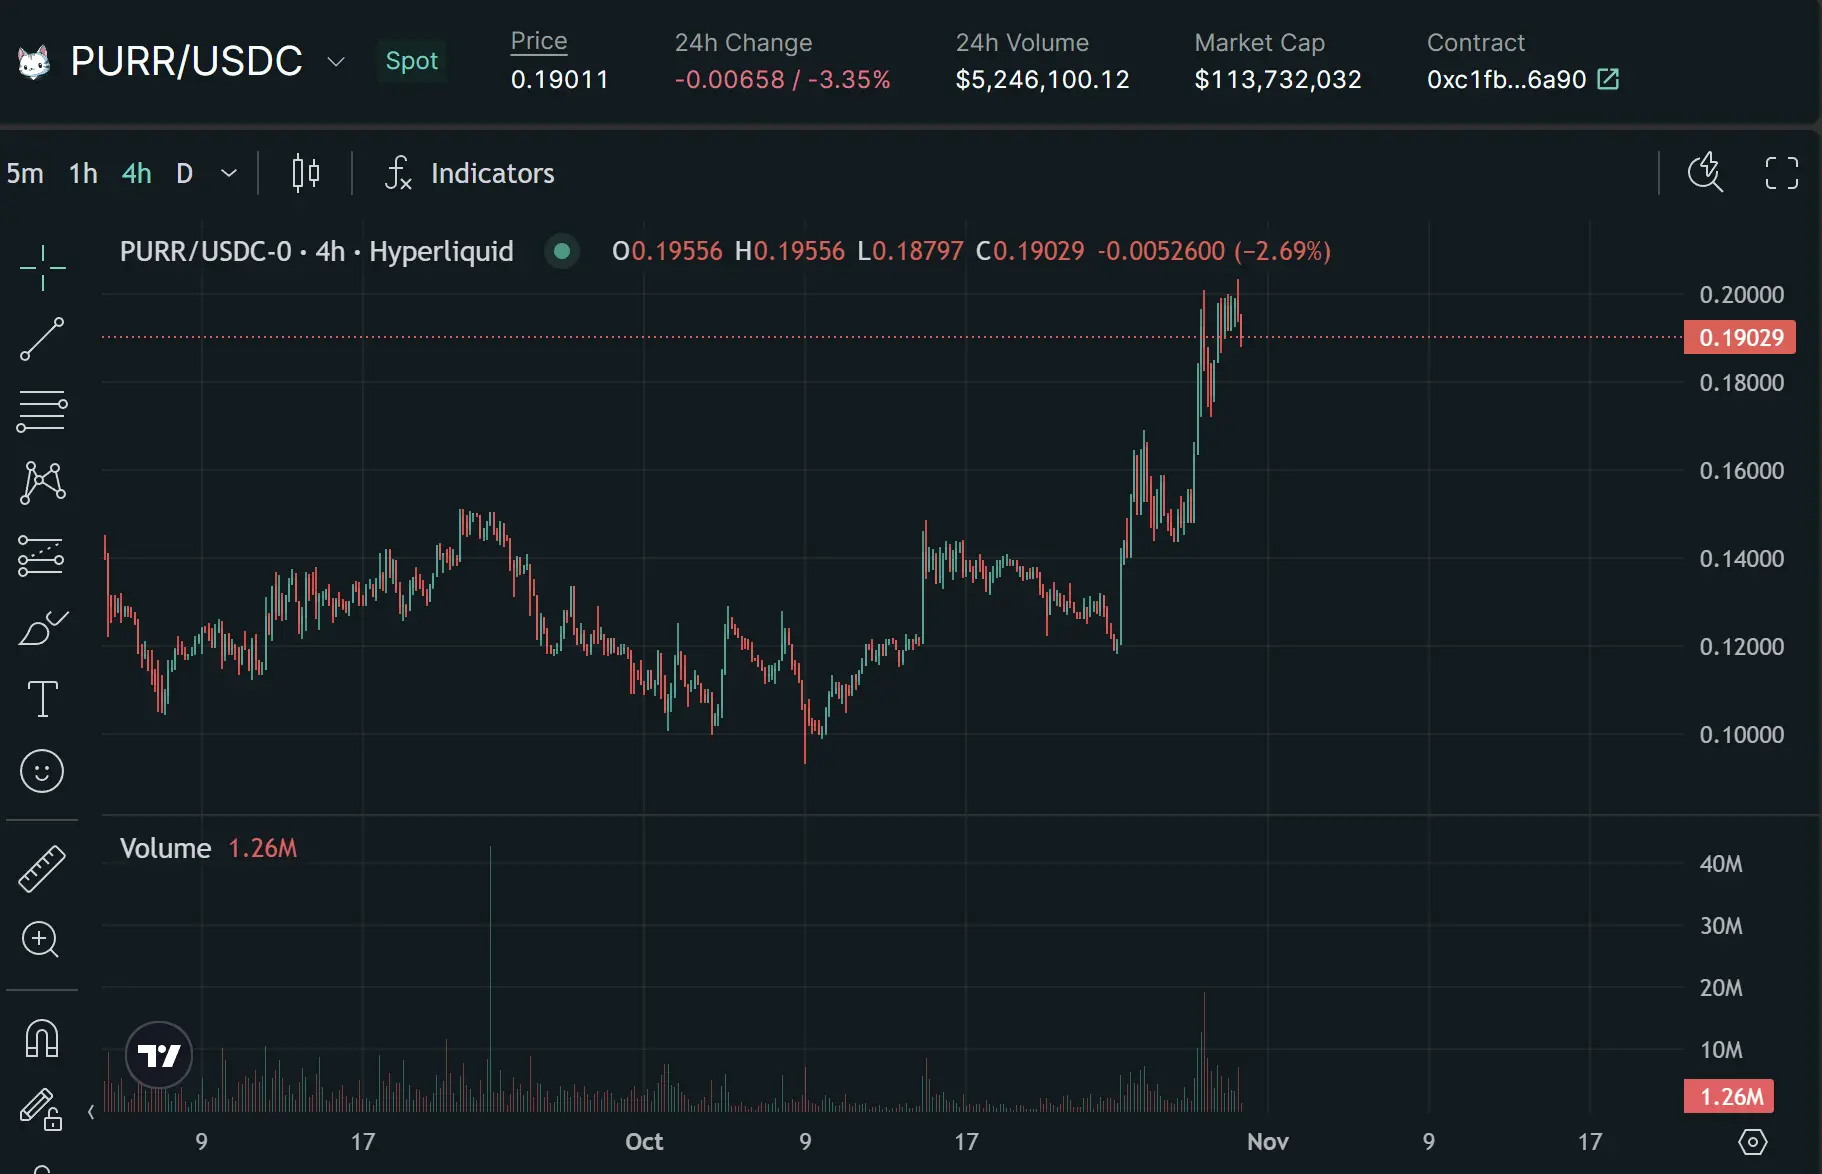Select the crosshair cursor tool
The height and width of the screenshot is (1174, 1822).
point(42,267)
